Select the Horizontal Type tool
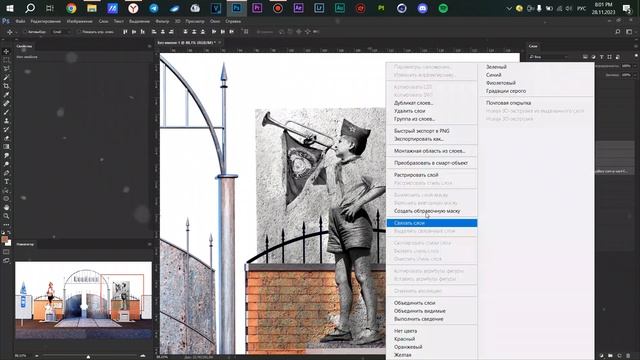 click(6, 181)
